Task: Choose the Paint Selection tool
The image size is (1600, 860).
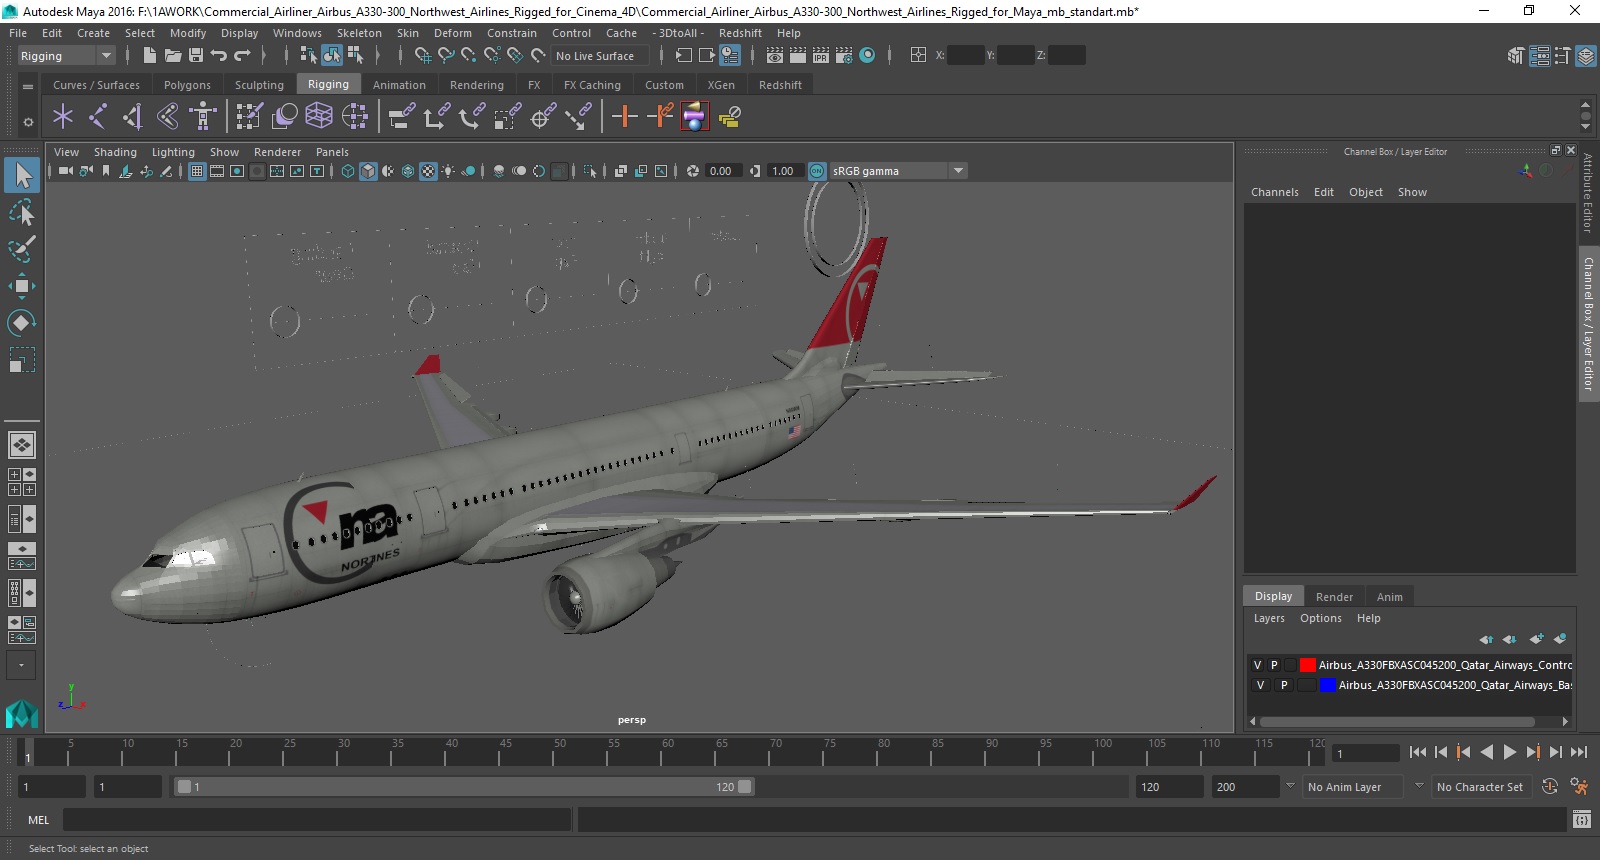Action: 22,248
